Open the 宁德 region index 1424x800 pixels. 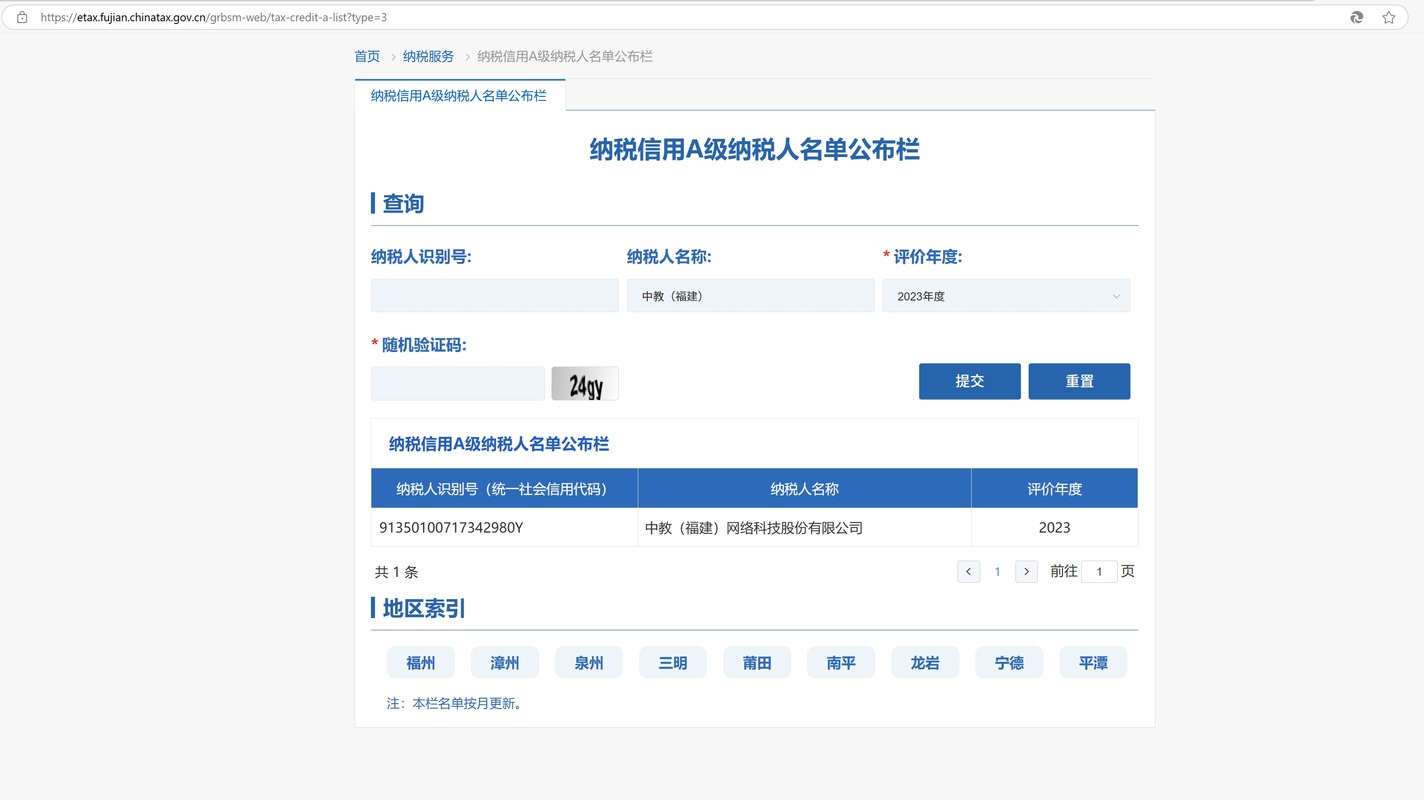[1009, 663]
